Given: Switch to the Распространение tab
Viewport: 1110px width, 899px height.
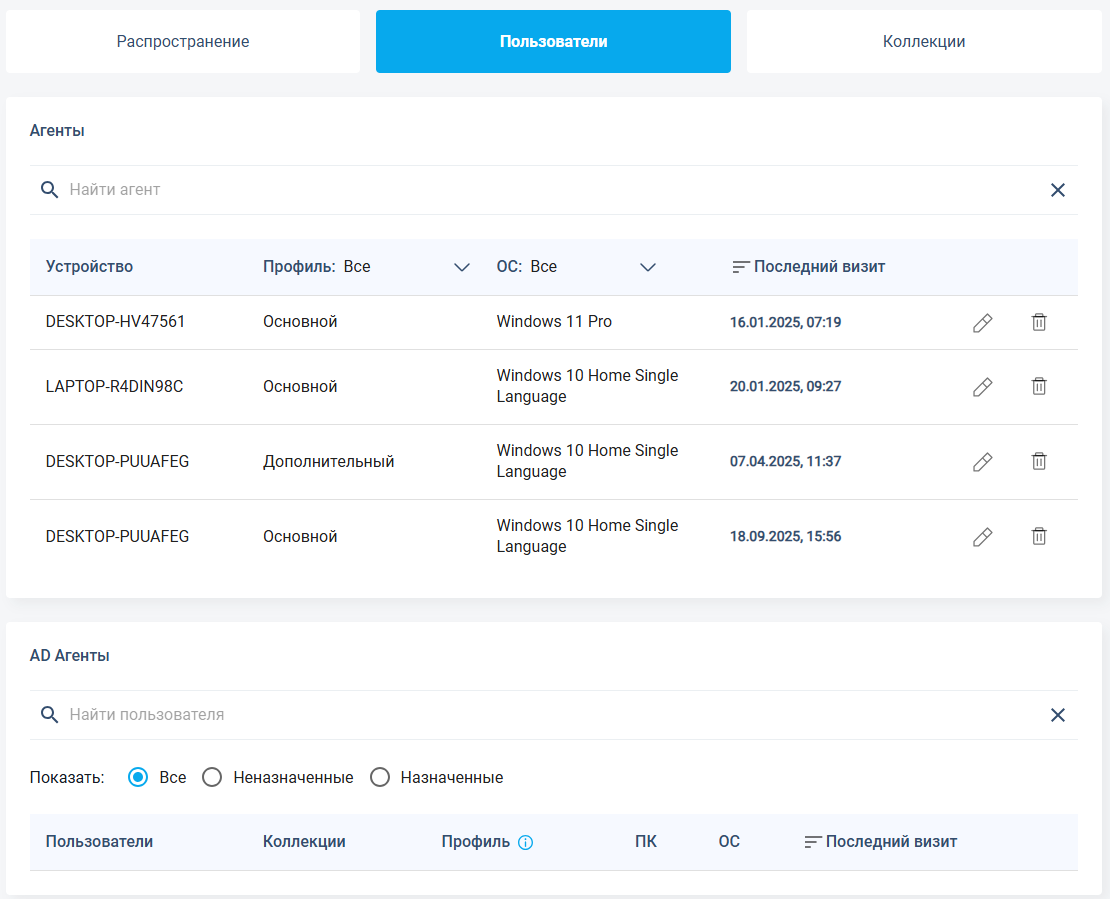Looking at the screenshot, I should [x=183, y=42].
